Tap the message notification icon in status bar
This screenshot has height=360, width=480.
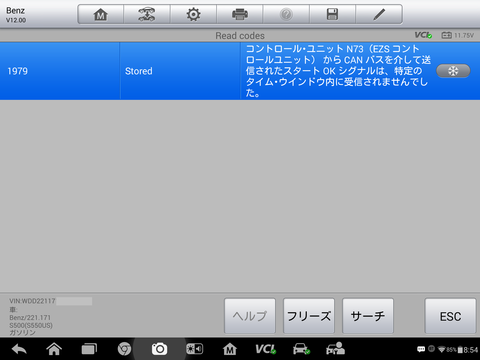pyautogui.click(x=421, y=349)
